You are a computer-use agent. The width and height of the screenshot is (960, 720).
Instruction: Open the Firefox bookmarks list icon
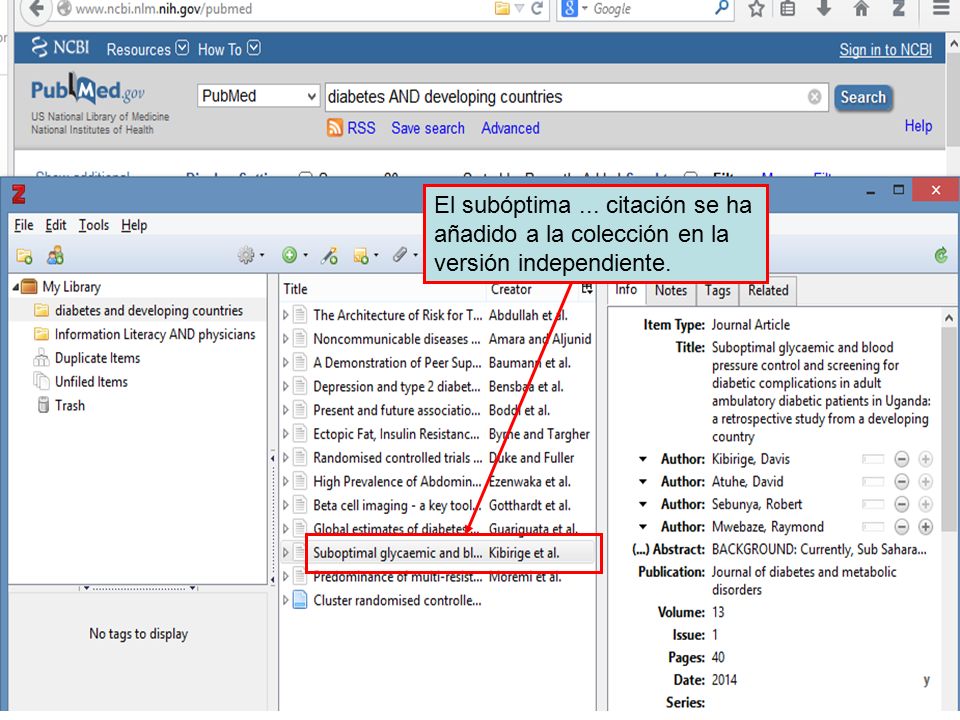tap(788, 9)
